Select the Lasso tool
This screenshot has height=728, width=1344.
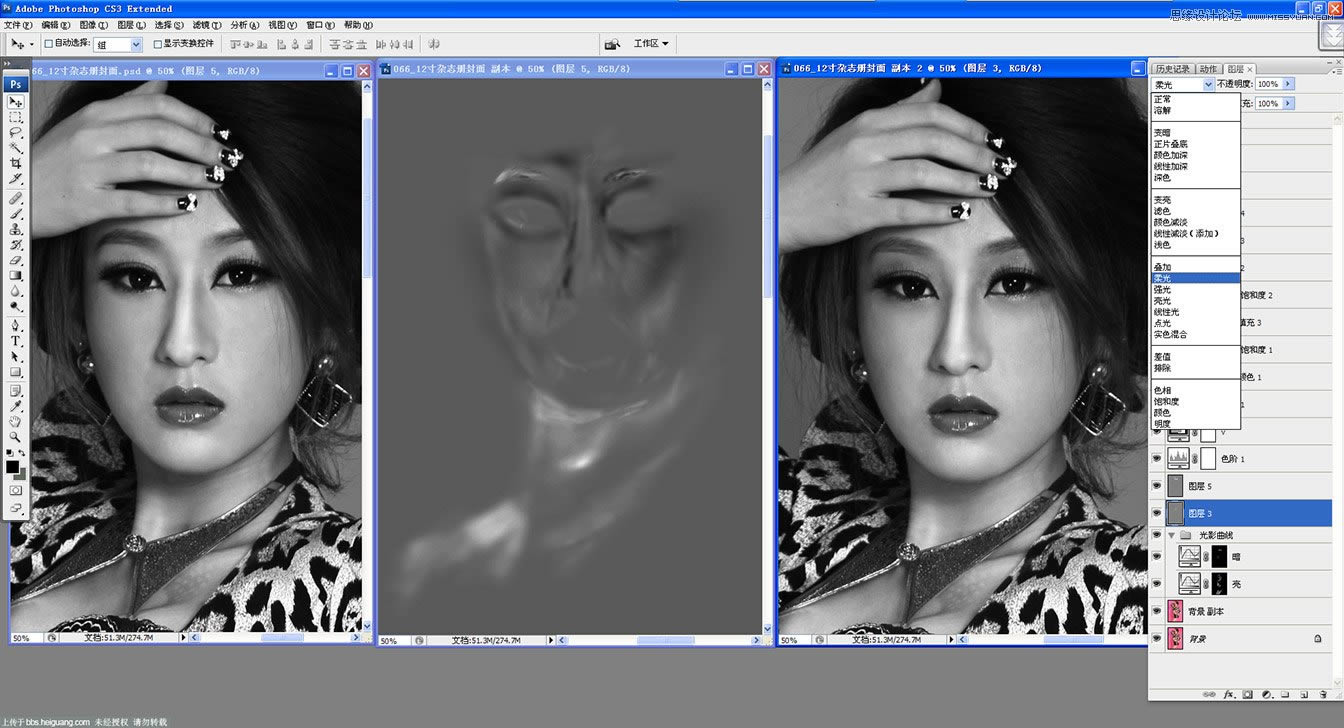coord(16,132)
